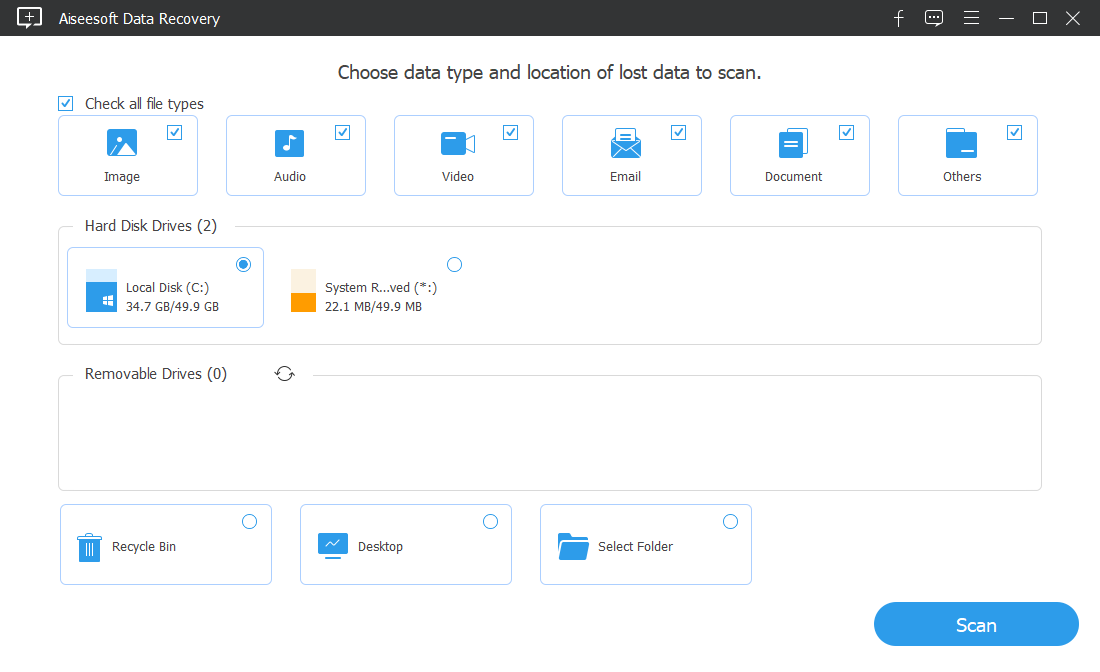Click the Aiseesoft app logo icon

point(29,18)
